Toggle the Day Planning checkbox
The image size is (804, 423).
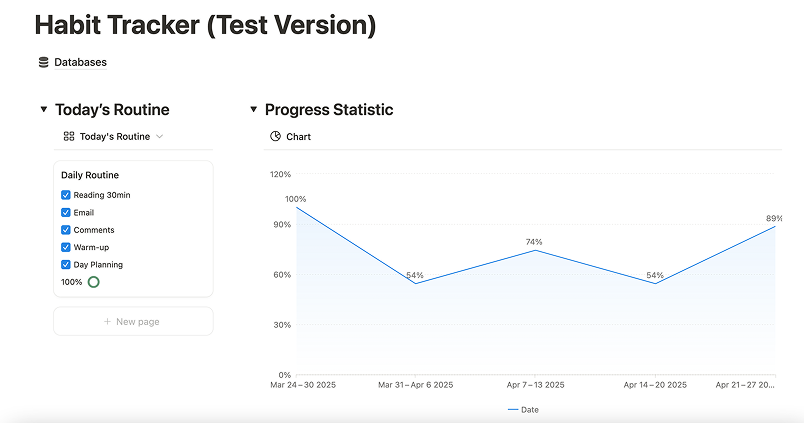(66, 265)
